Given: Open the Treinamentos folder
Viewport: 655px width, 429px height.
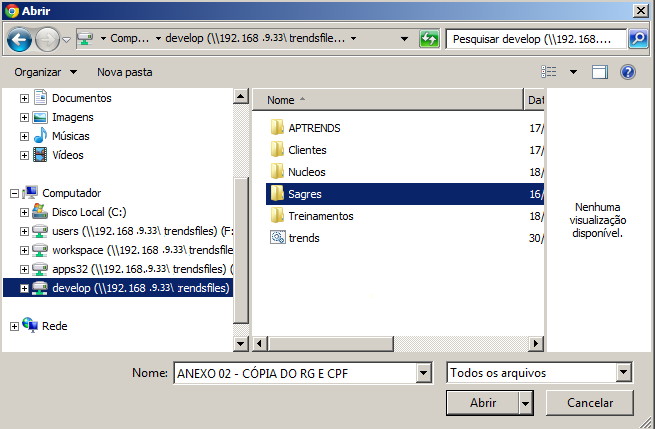Looking at the screenshot, I should pos(320,216).
